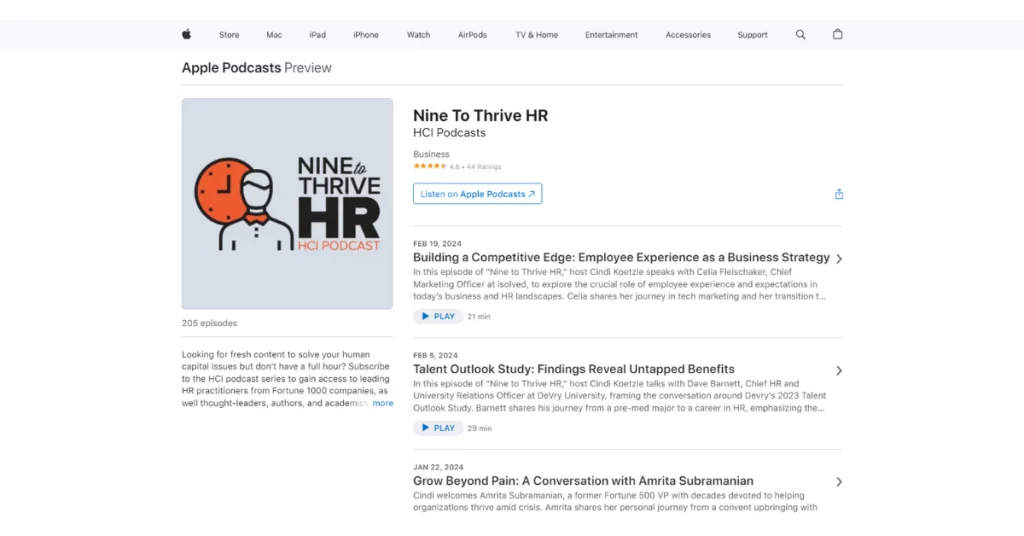Click the 21 min duration text
This screenshot has height=536, width=1024.
click(x=479, y=317)
